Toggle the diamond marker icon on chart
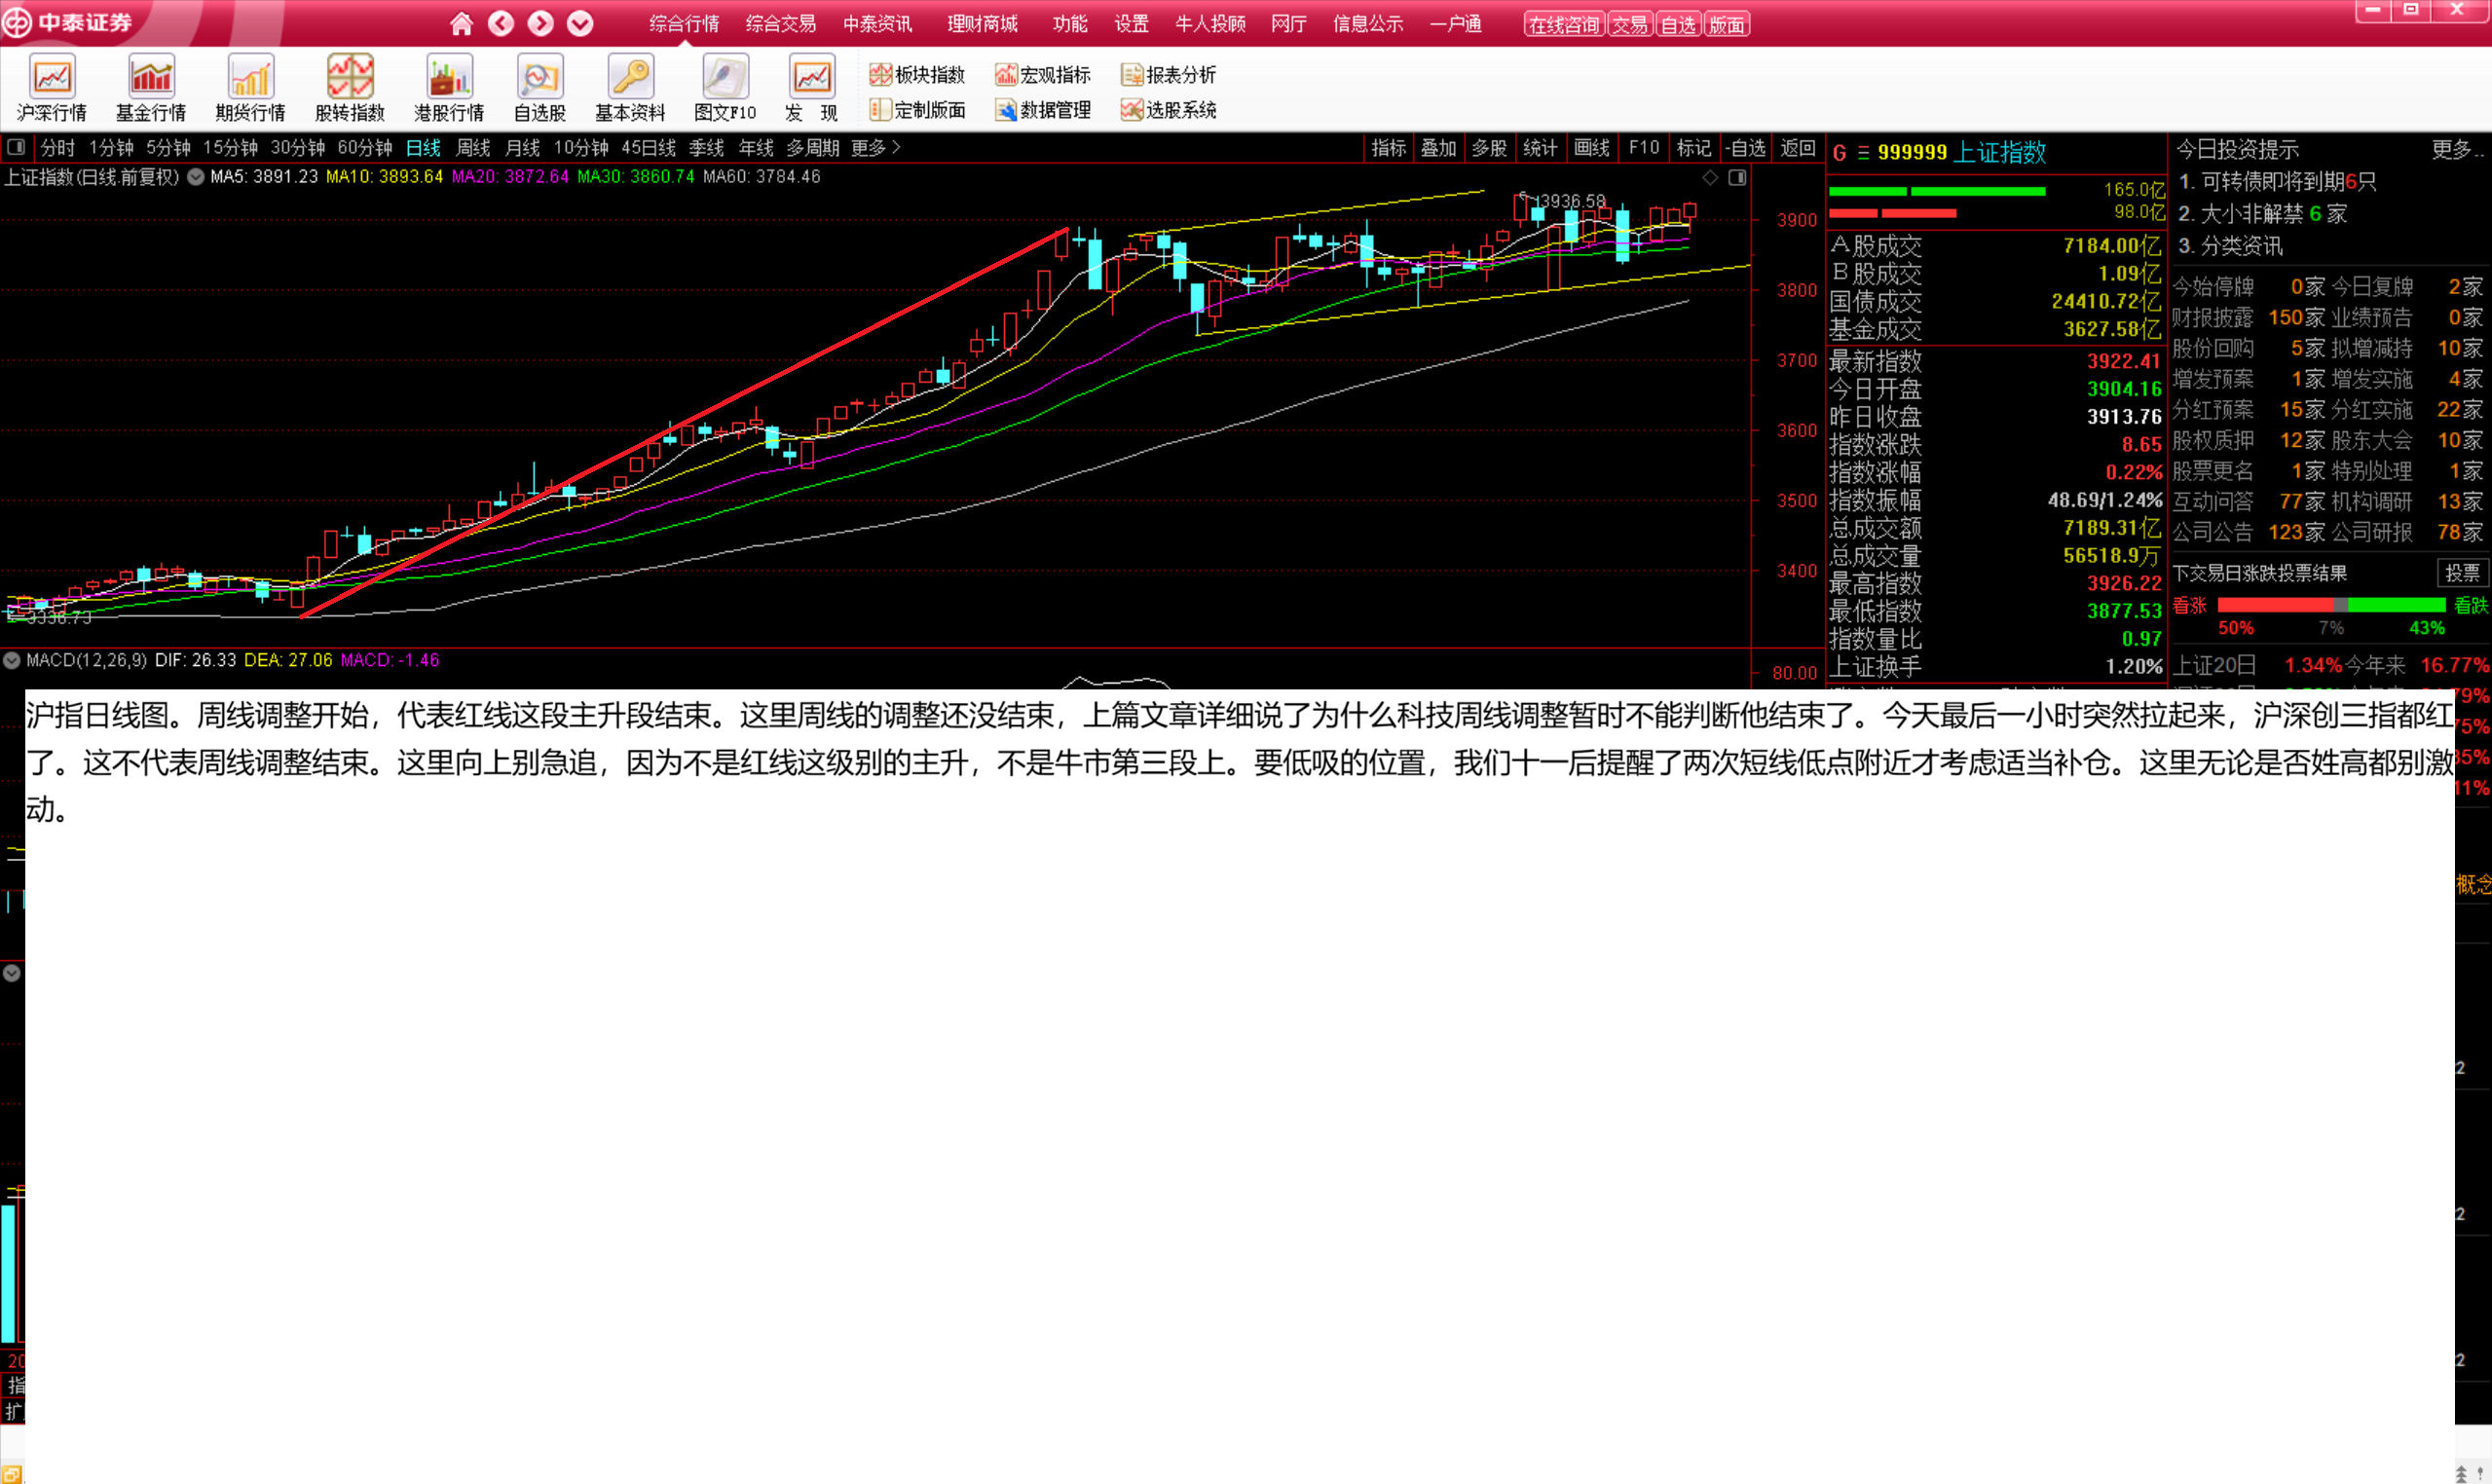The image size is (2492, 1484). (1711, 177)
